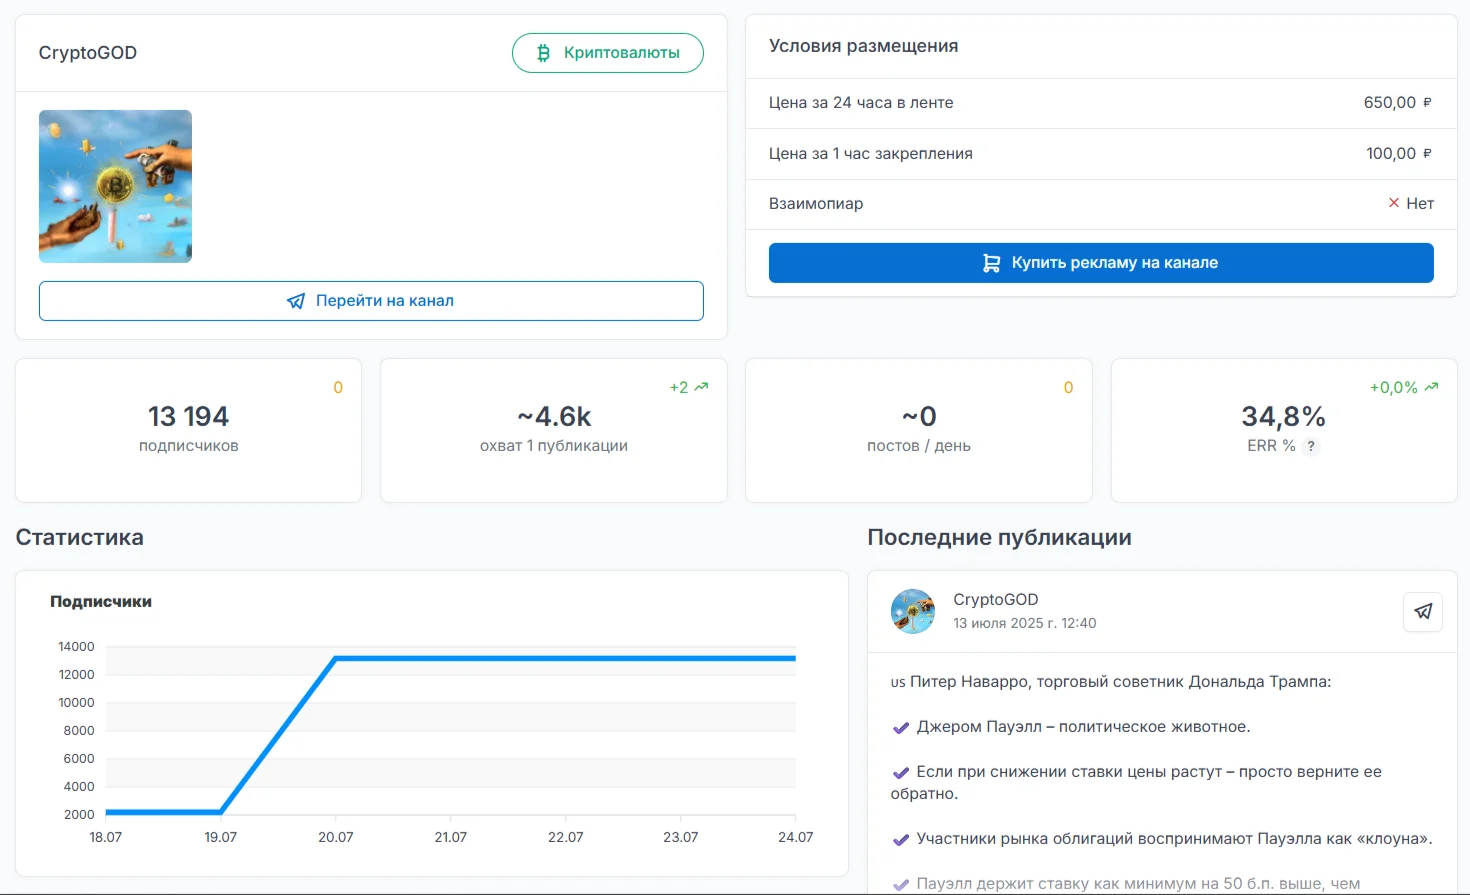Viewport: 1470px width, 895px height.
Task: Click the bitcoin icon in the Криптовалюты tag
Action: coord(544,53)
